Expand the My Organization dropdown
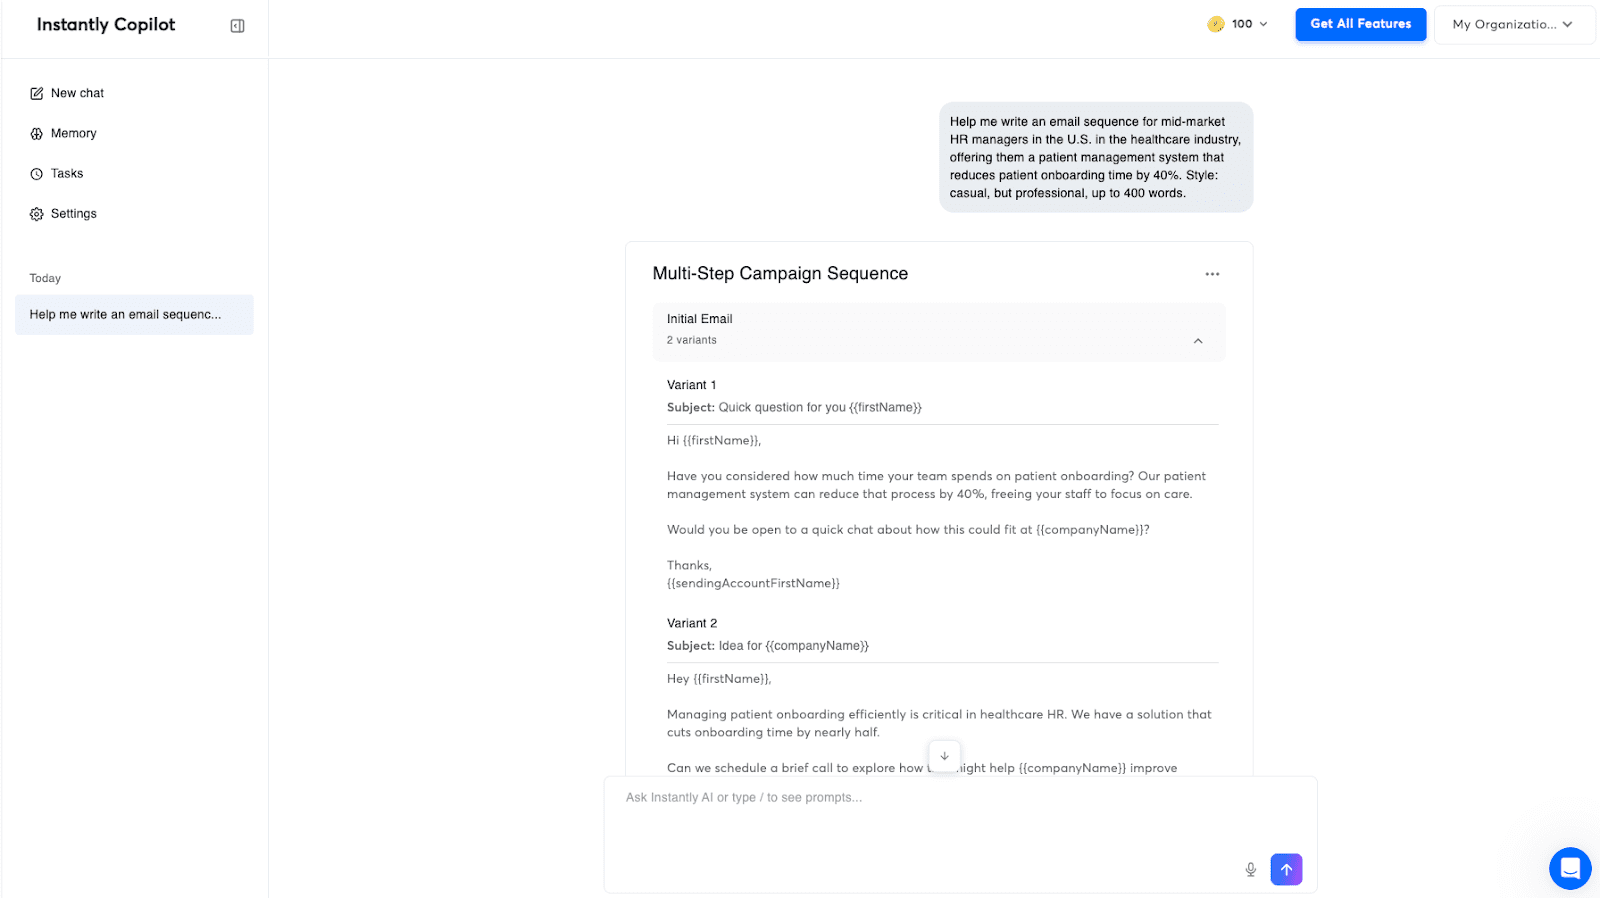Screen dimensions: 1600x898 1513,25
